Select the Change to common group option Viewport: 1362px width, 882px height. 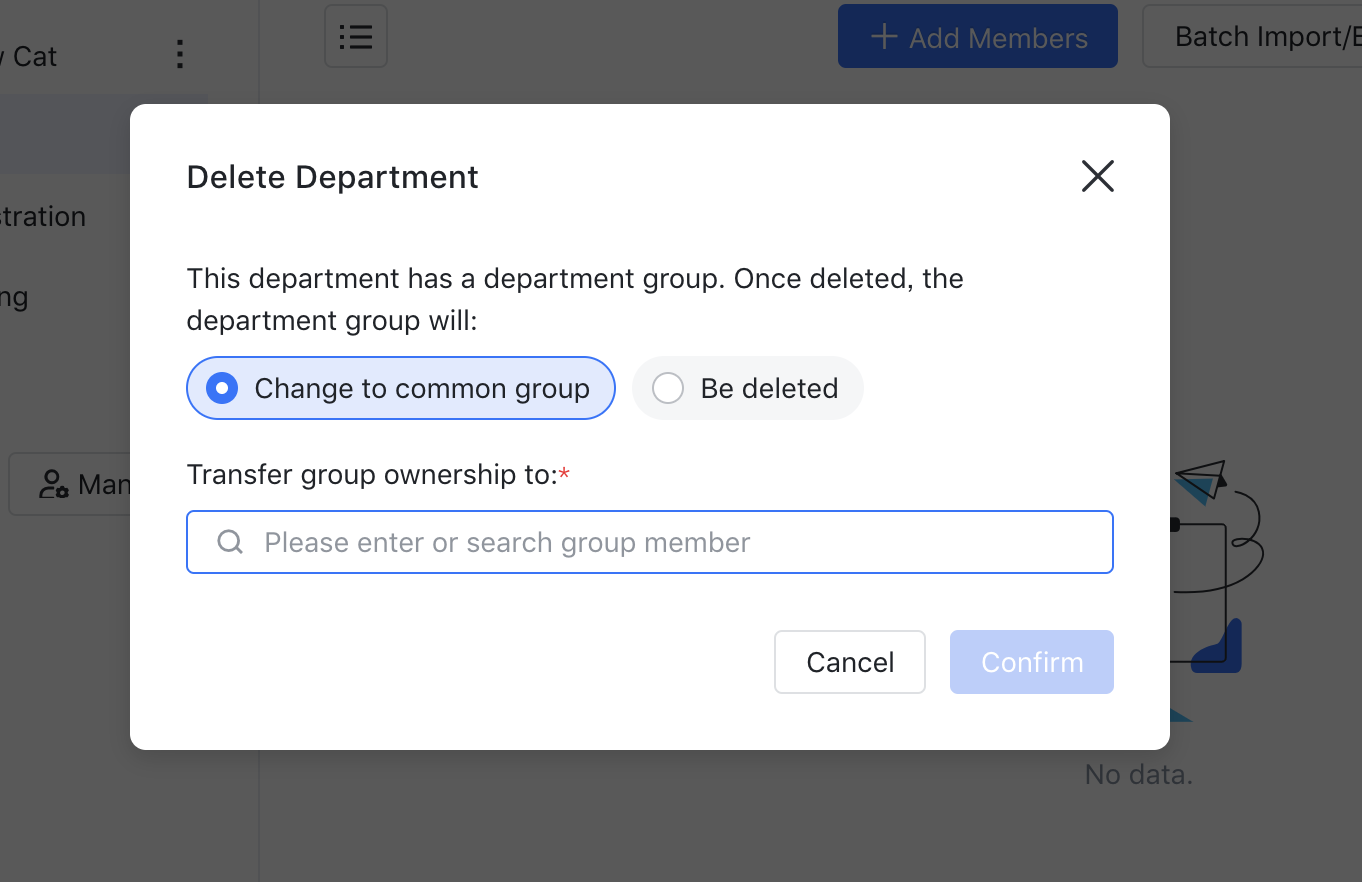[400, 388]
